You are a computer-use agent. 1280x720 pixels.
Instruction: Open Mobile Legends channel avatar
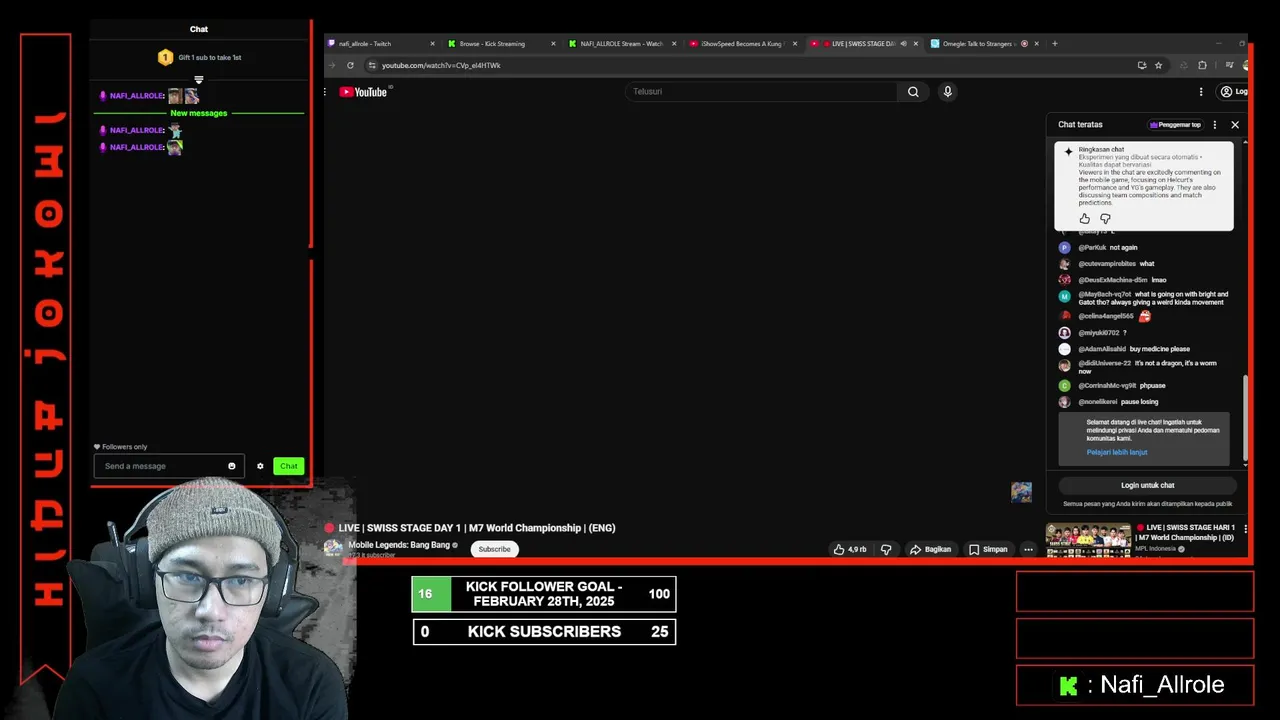point(333,548)
